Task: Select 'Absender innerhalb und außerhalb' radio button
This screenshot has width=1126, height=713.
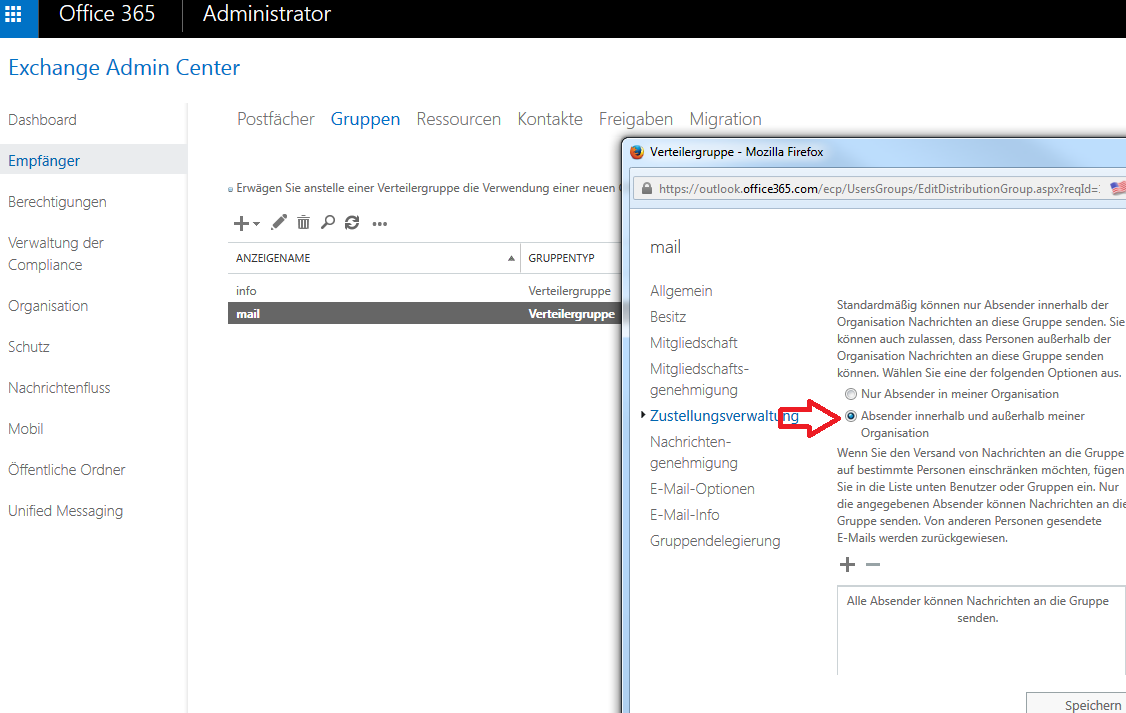Action: pyautogui.click(x=851, y=416)
